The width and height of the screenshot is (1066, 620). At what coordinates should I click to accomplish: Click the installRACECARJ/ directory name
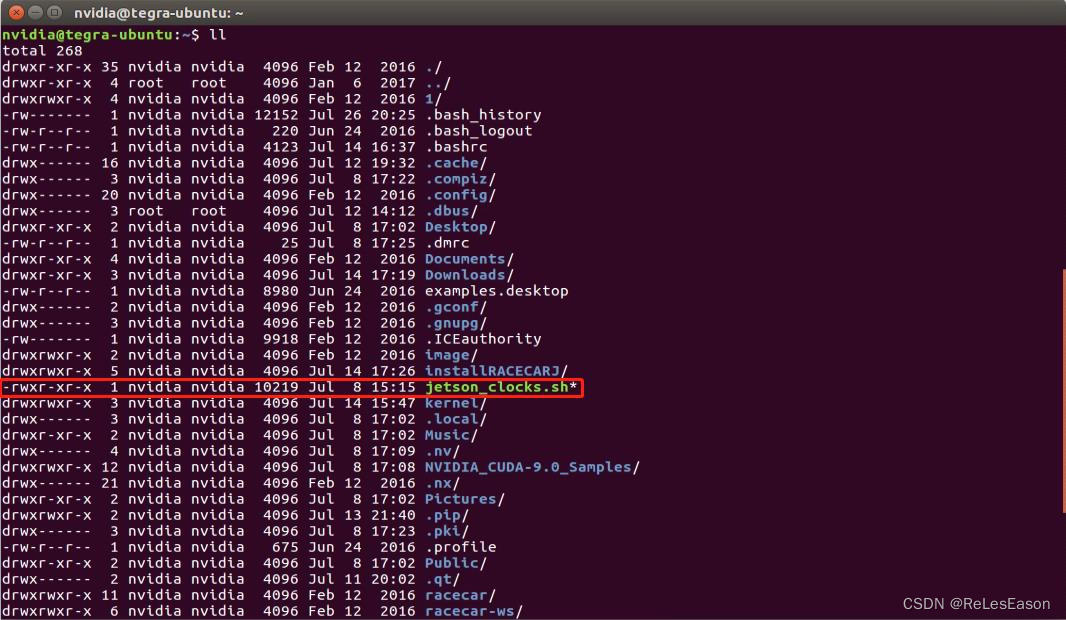[x=496, y=371]
